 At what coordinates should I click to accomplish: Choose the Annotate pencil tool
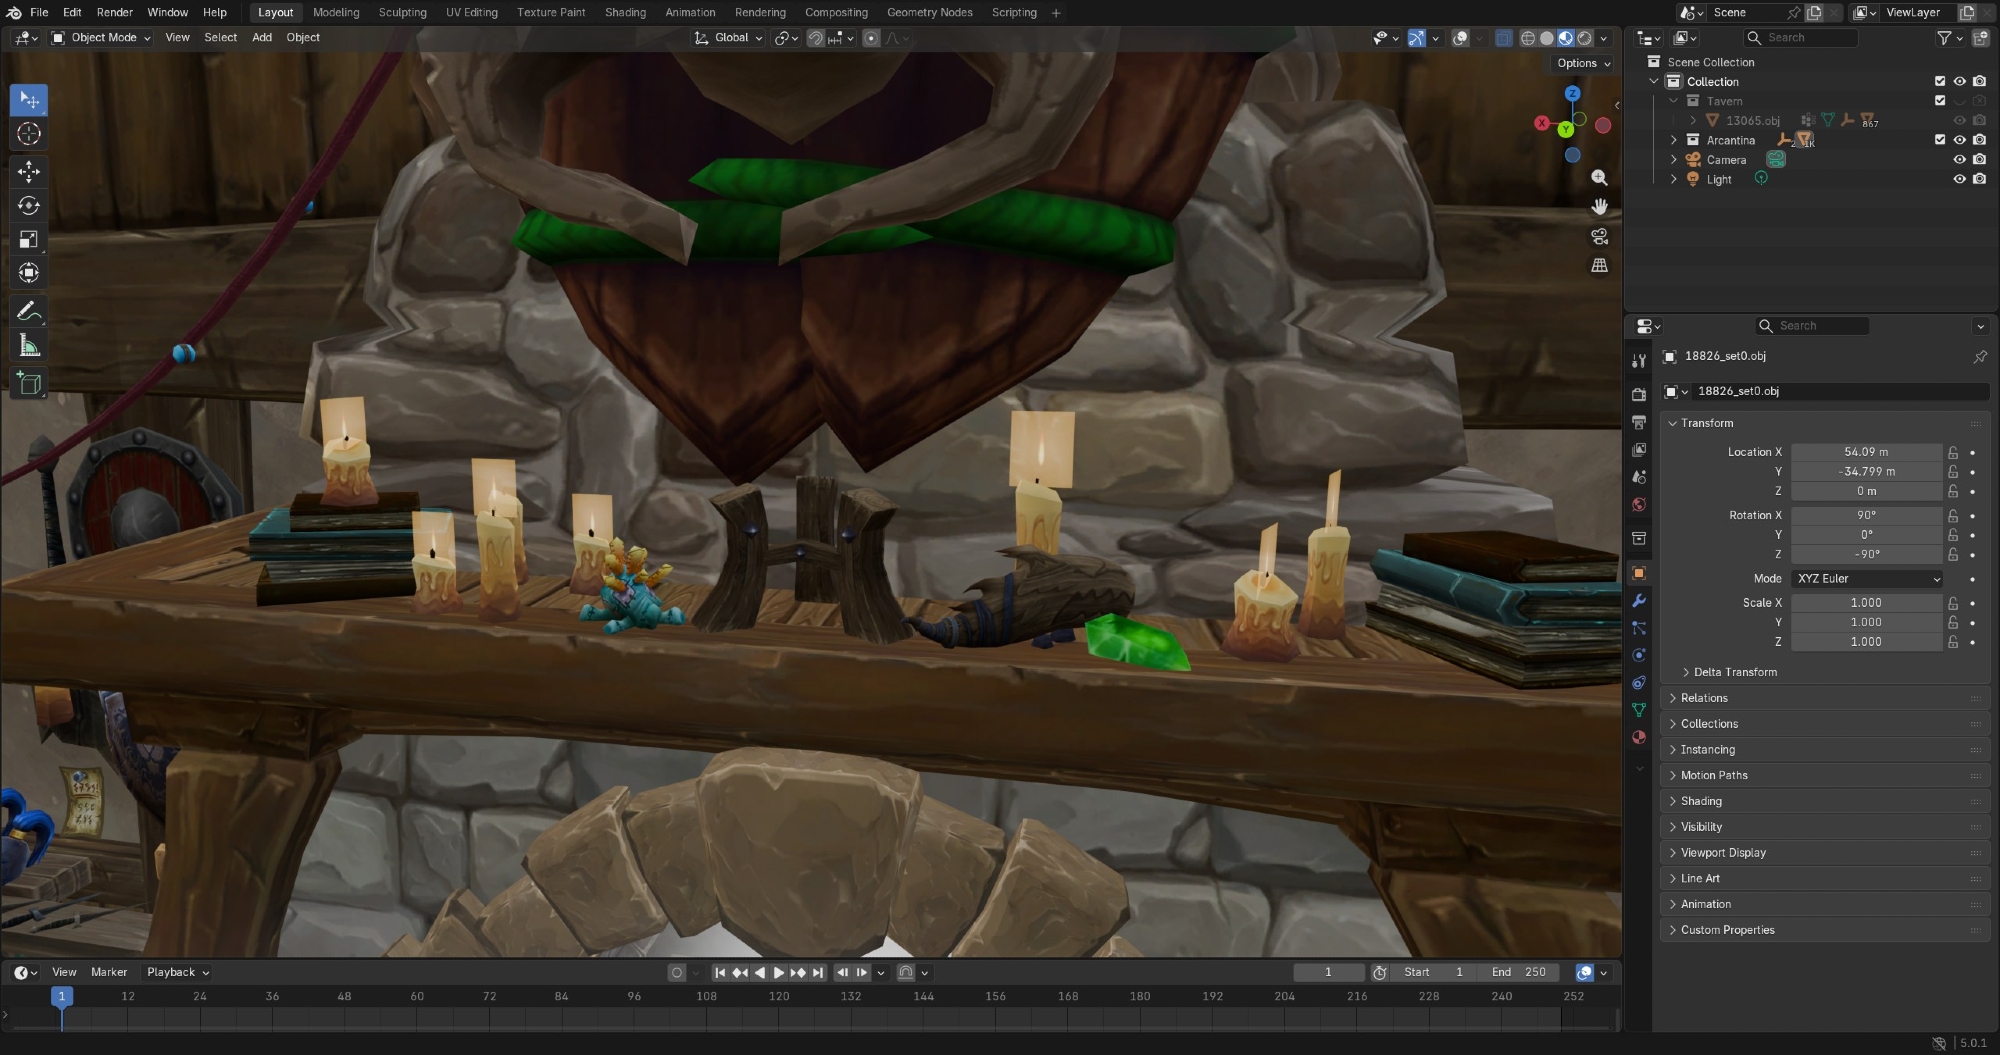[x=28, y=312]
